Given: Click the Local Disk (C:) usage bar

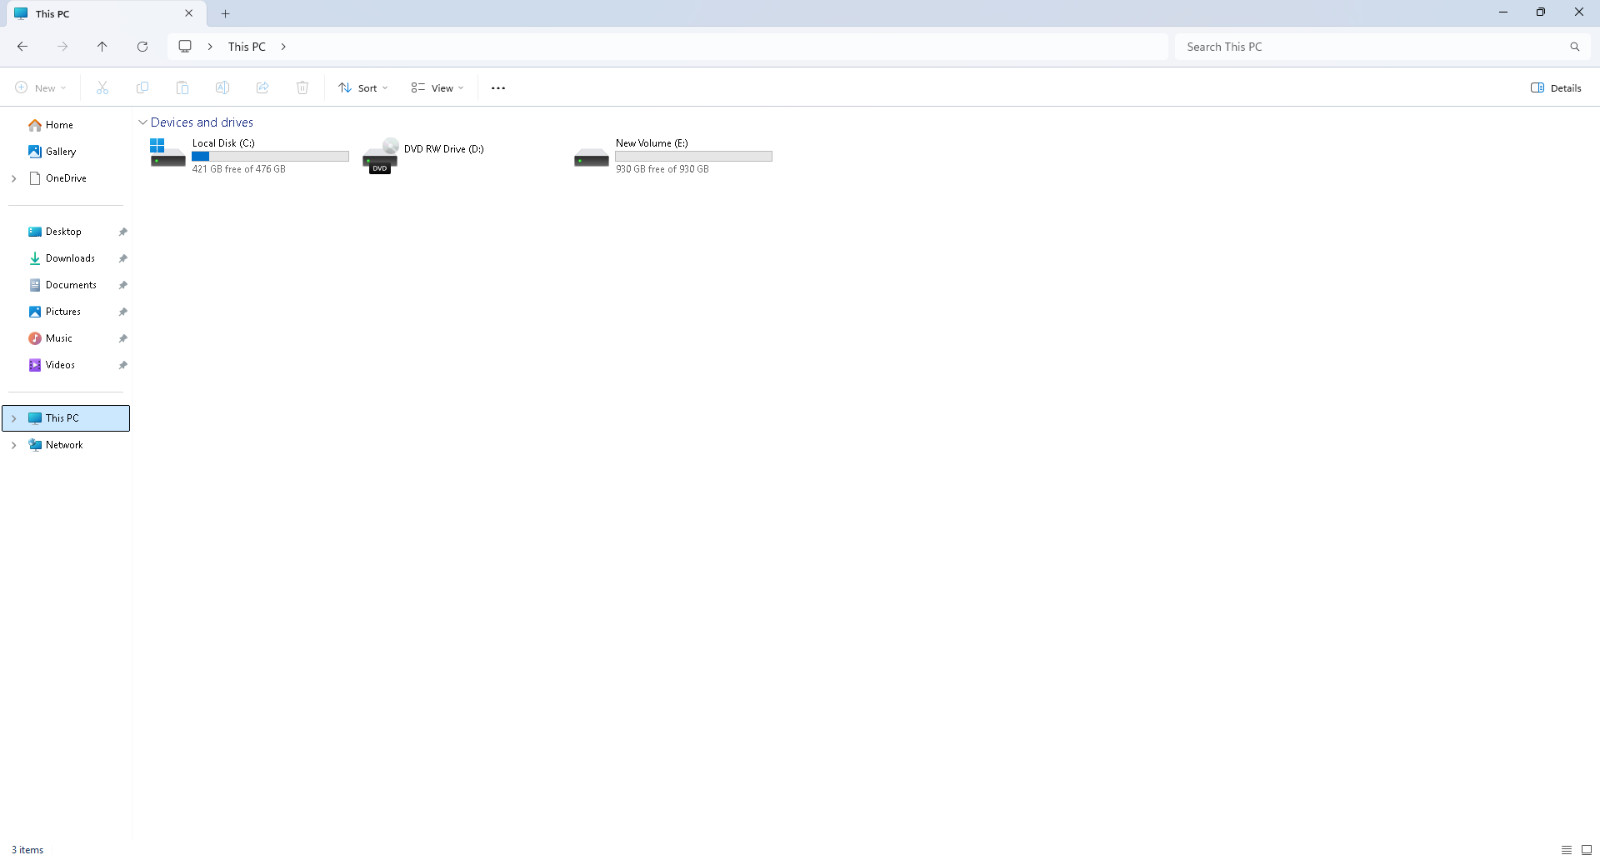Looking at the screenshot, I should (x=270, y=156).
